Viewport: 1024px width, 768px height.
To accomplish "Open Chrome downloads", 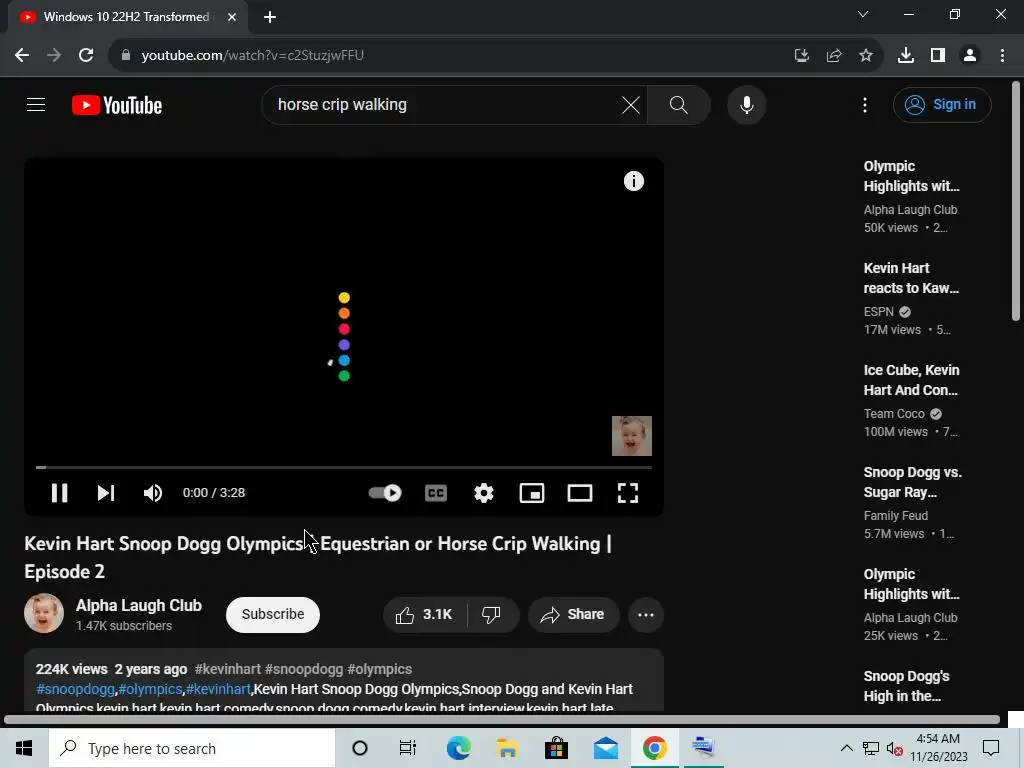I will pos(906,56).
